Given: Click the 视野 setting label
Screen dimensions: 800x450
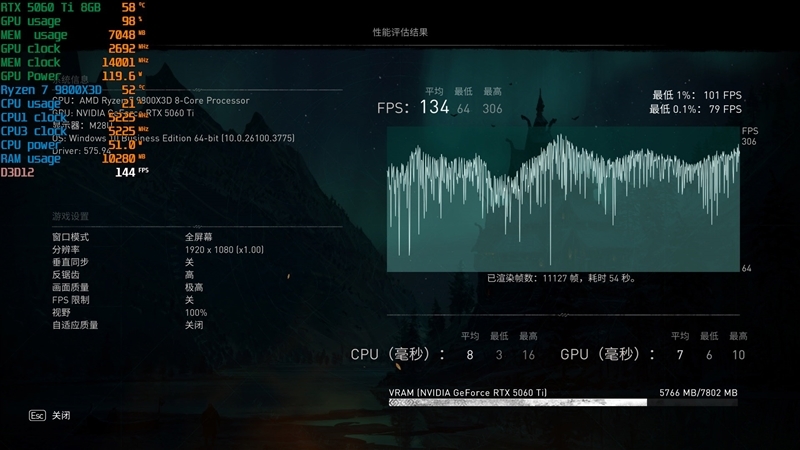Looking at the screenshot, I should click(x=61, y=312).
